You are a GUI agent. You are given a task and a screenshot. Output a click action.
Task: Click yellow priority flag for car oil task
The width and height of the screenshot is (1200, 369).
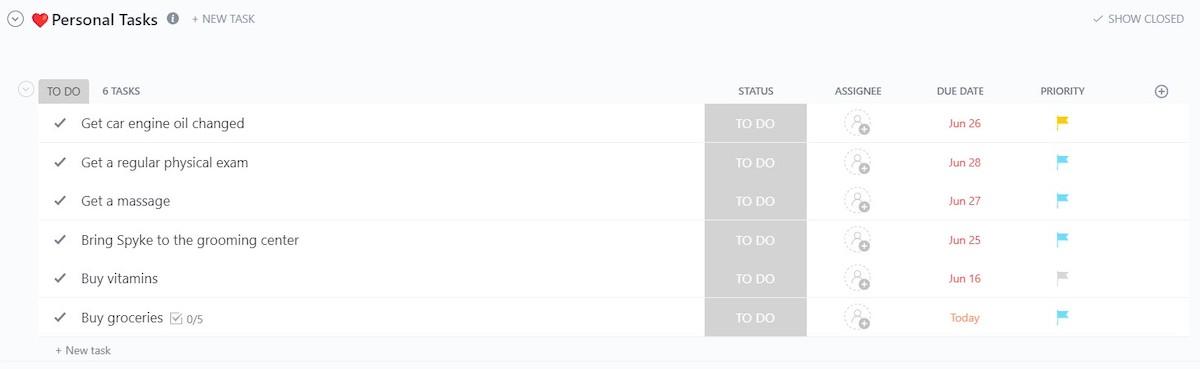point(1062,123)
